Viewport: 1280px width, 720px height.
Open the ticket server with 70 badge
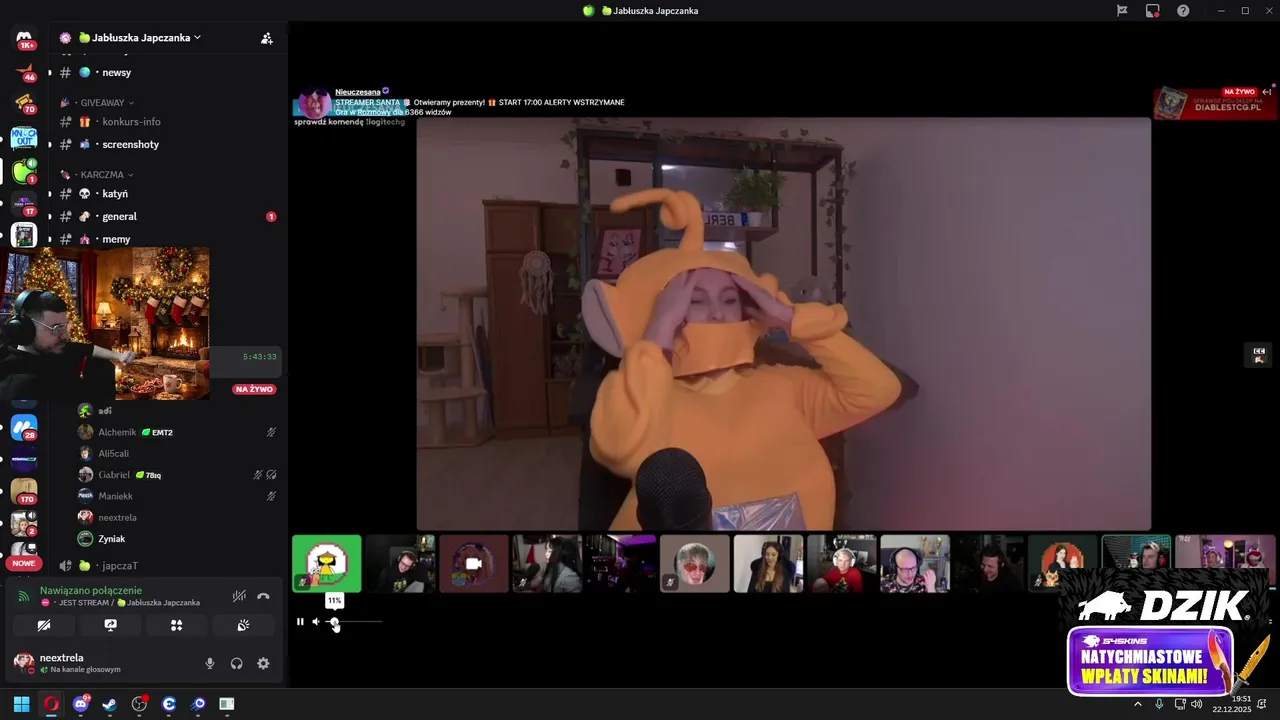(x=24, y=103)
